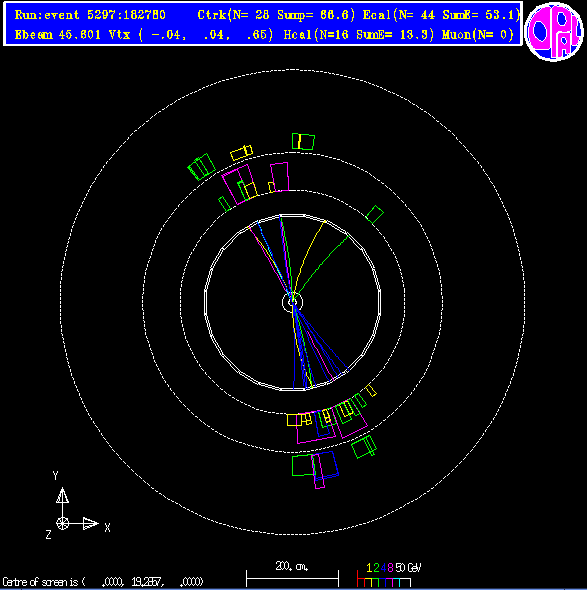The height and width of the screenshot is (590, 587).
Task: Click the isolated green box on right ring
Action: click(x=375, y=214)
